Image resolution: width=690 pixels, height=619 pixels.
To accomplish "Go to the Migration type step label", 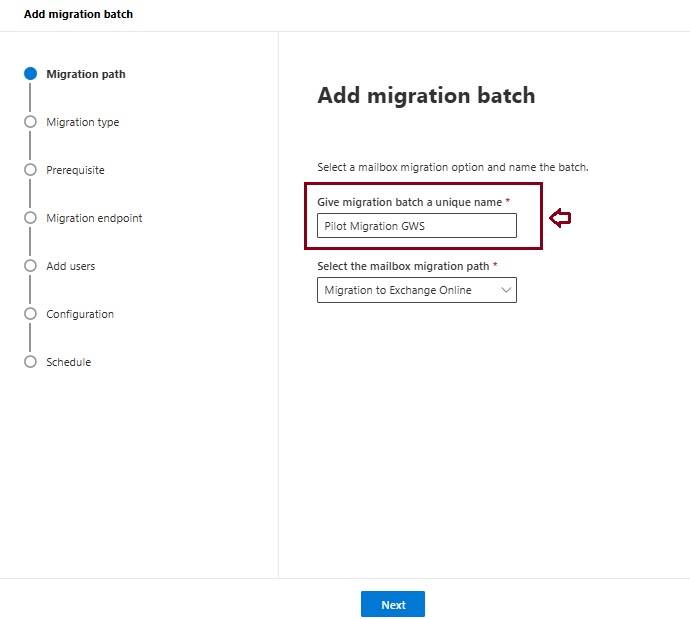I will pos(82,122).
